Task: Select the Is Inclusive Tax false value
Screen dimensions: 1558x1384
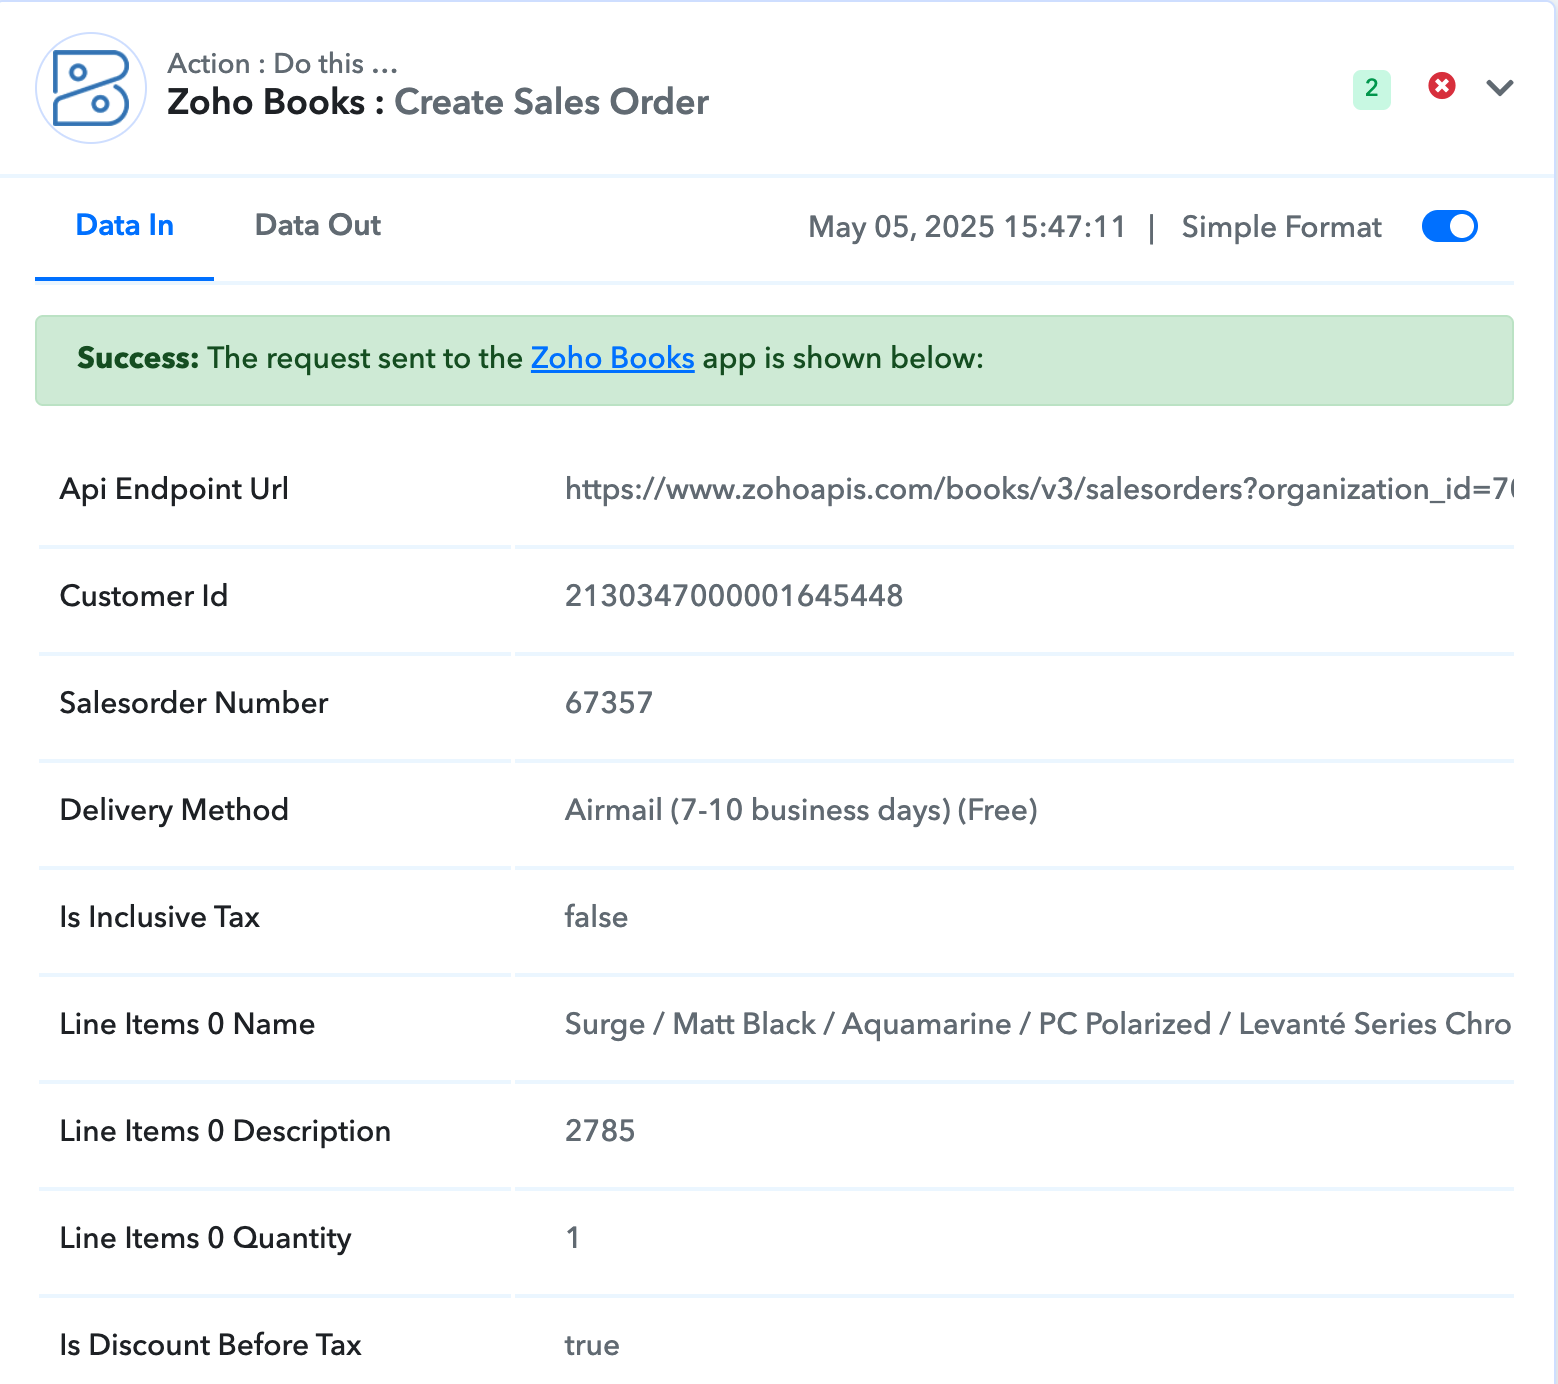Action: click(596, 917)
